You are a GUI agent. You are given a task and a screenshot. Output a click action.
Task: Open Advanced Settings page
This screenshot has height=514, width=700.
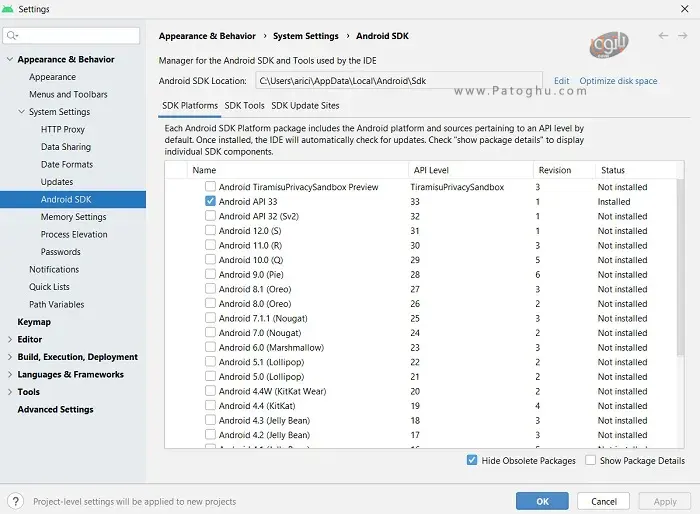point(55,409)
